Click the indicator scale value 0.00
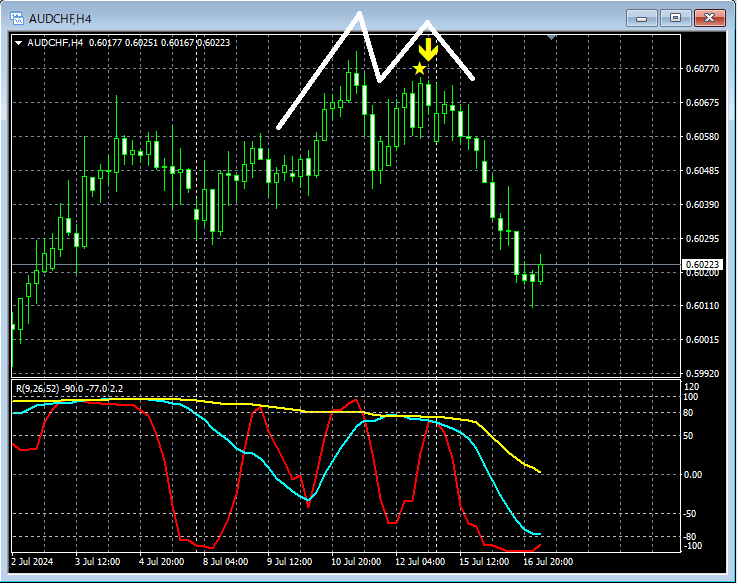738x583 pixels. (692, 475)
